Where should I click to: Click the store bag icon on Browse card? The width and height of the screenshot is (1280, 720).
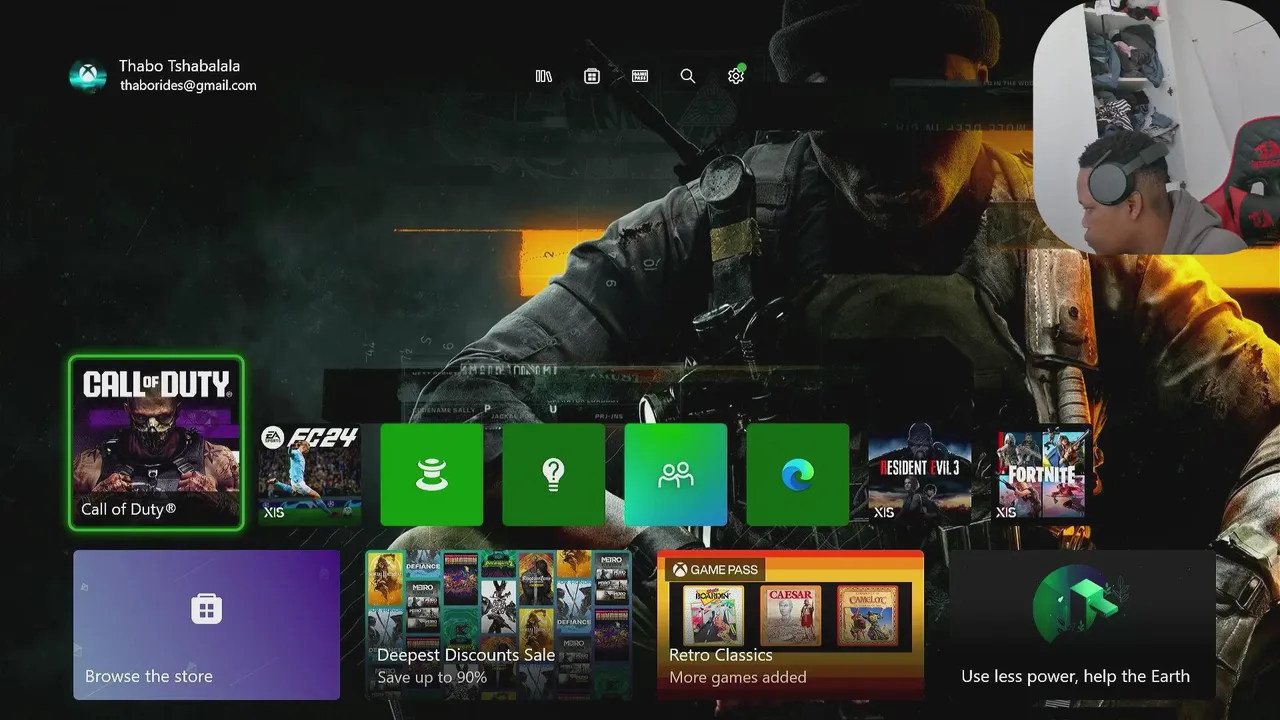[207, 608]
